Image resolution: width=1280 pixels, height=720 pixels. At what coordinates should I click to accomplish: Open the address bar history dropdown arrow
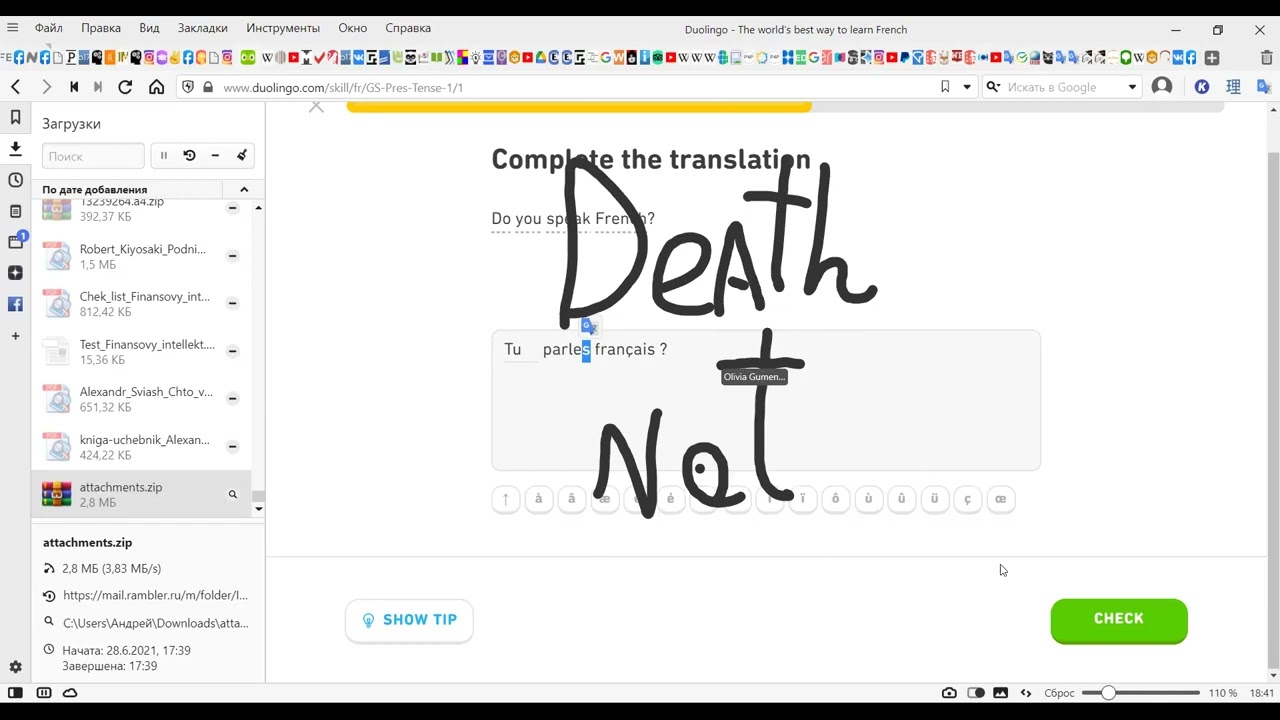pyautogui.click(x=967, y=87)
